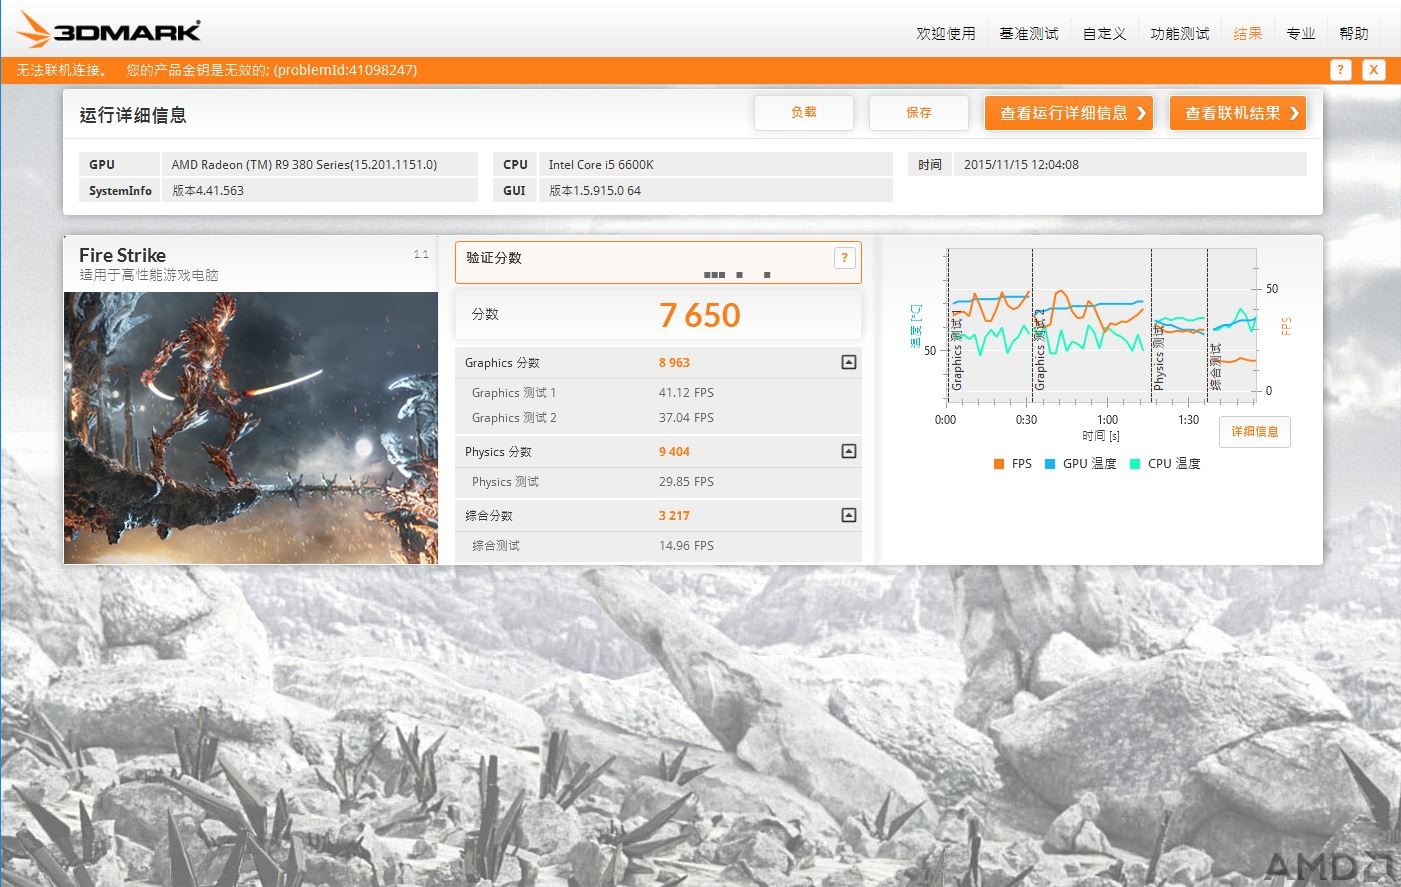
Task: Go to the 功能测试 tab
Action: click(1179, 33)
